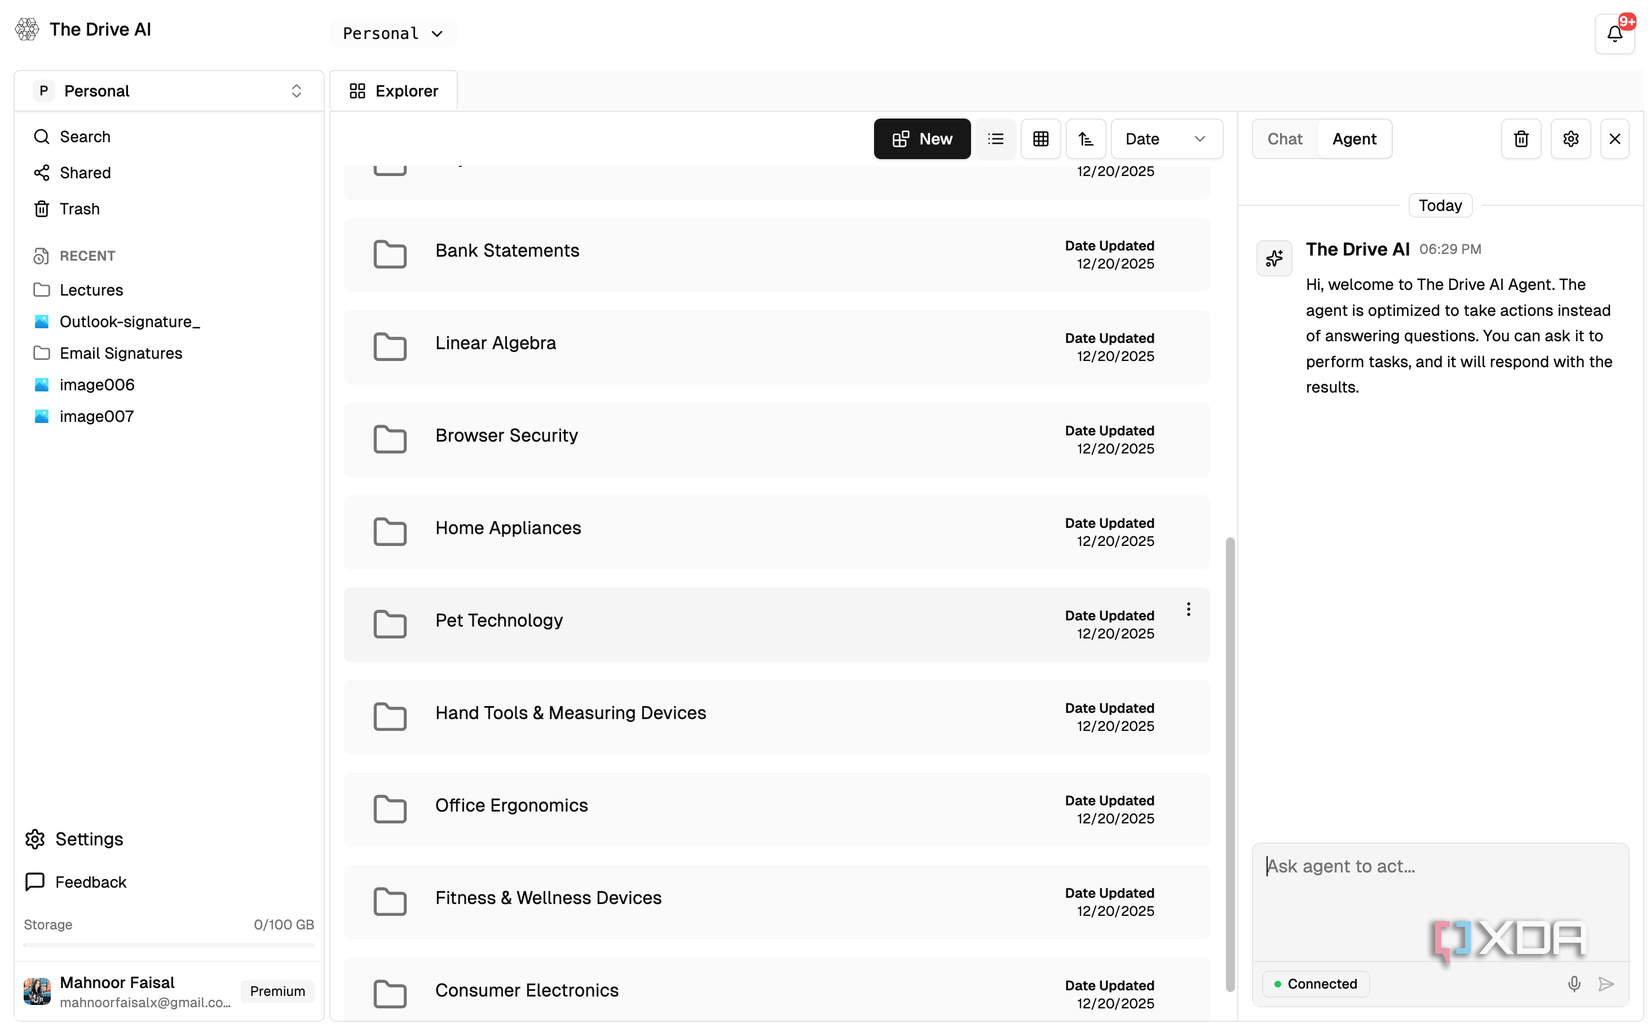
Task: Open Feedback from the sidebar
Action: click(89, 882)
